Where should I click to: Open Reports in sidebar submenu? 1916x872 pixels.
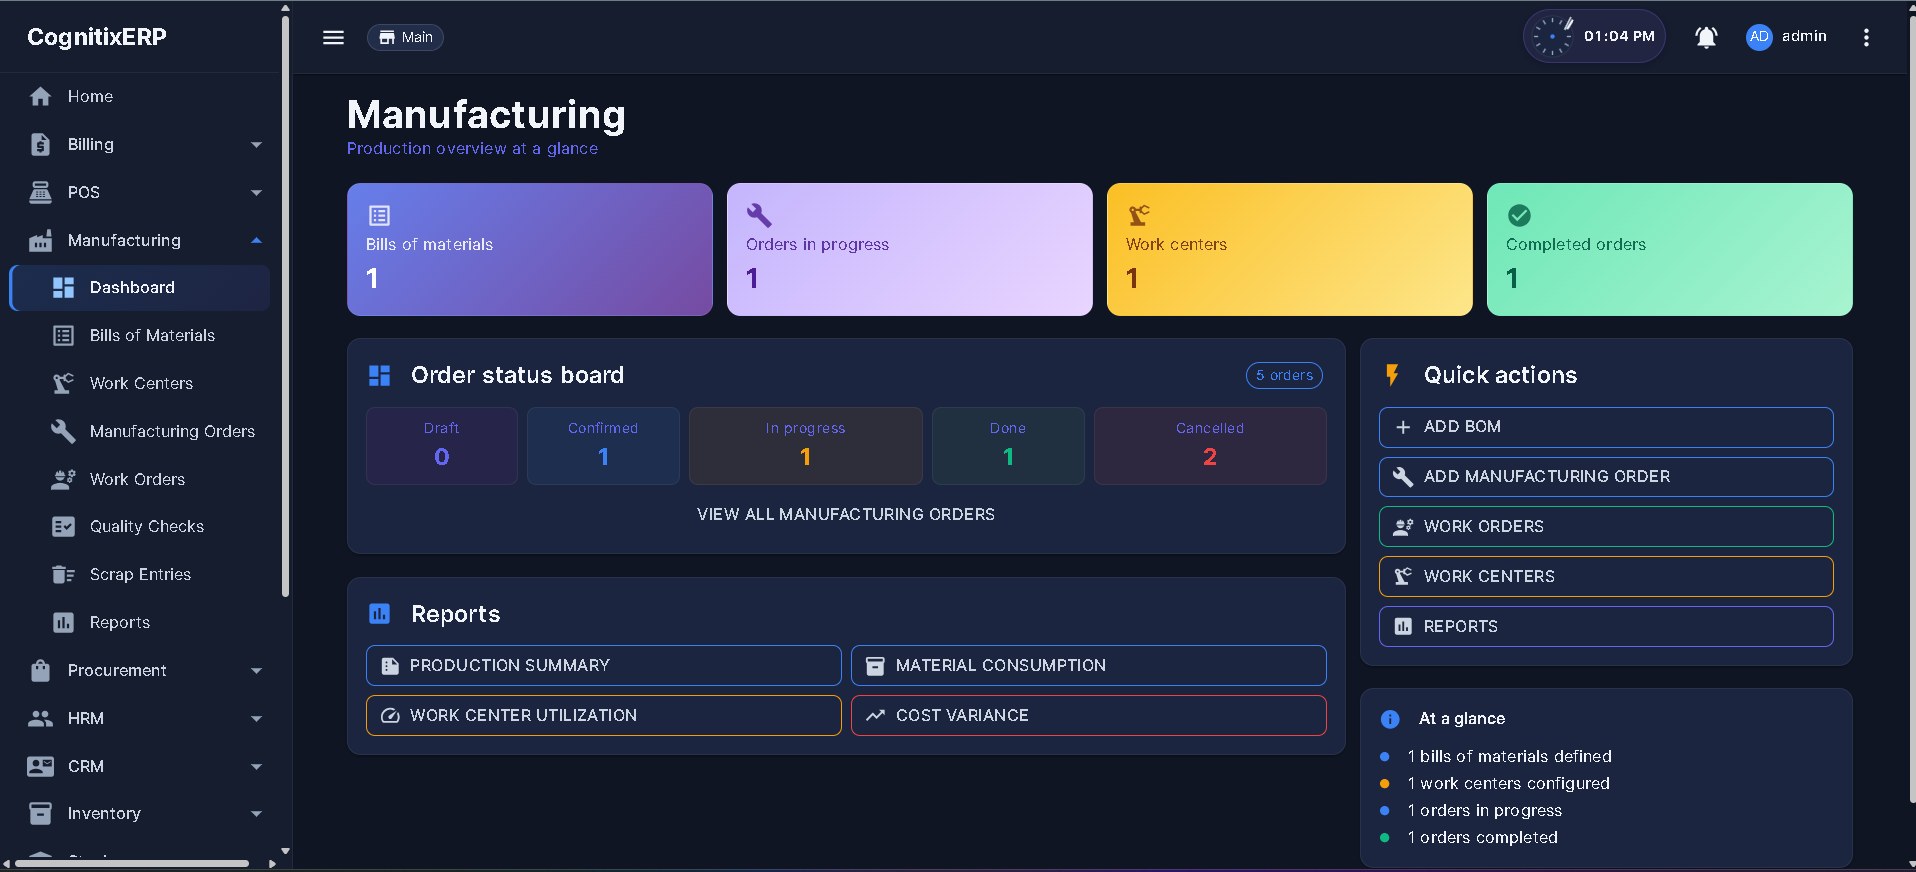pos(140,622)
